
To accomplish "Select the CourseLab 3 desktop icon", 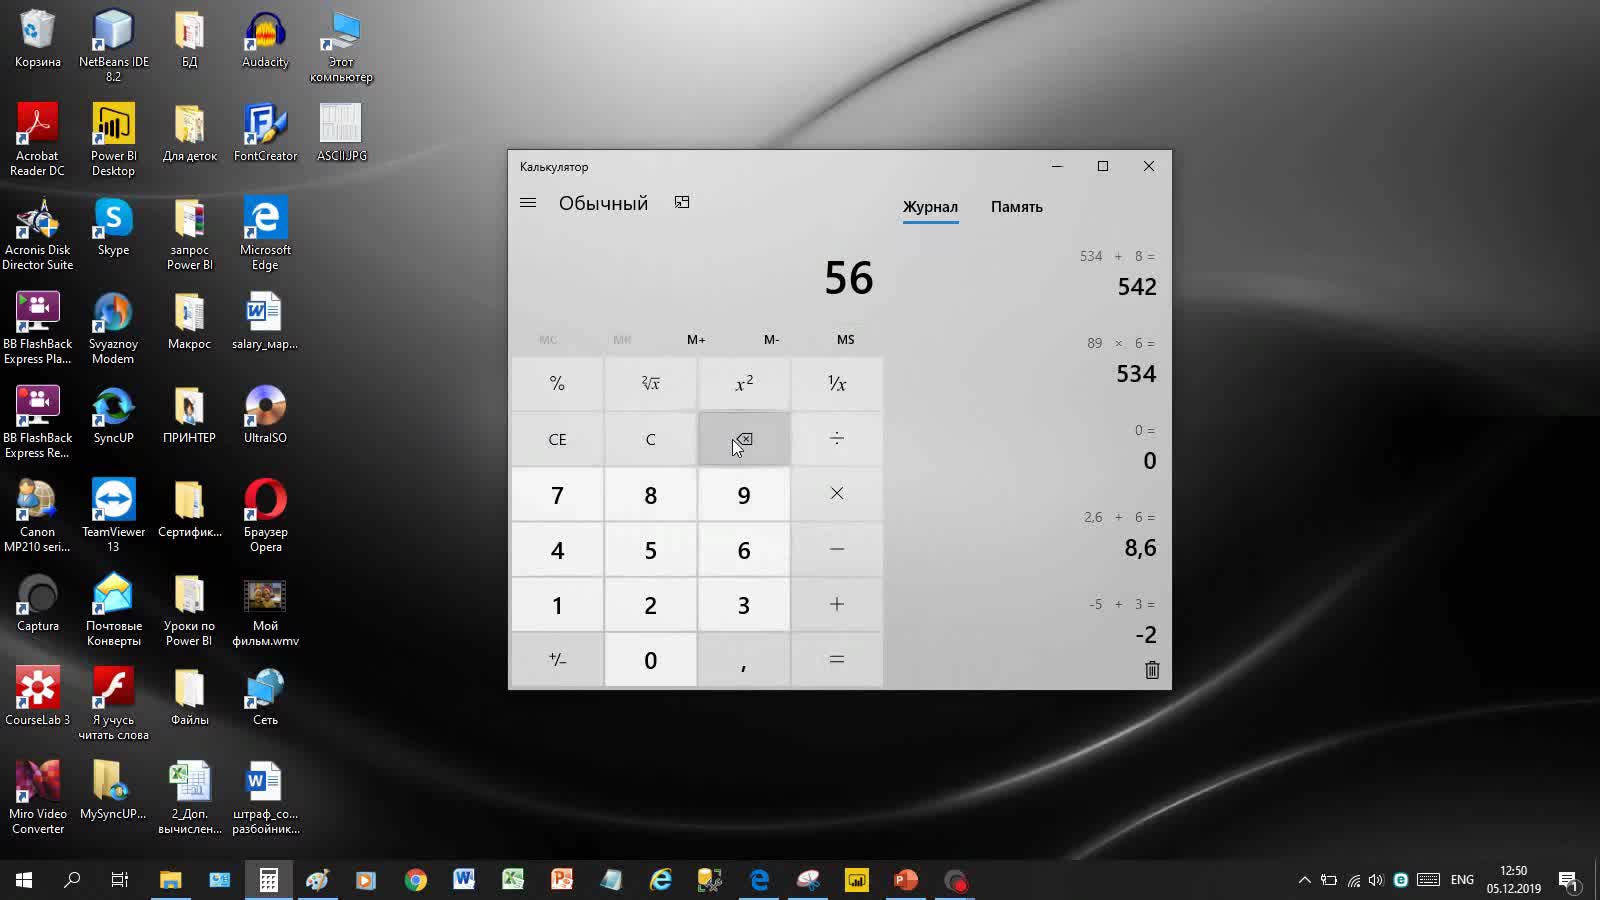I will pyautogui.click(x=38, y=697).
